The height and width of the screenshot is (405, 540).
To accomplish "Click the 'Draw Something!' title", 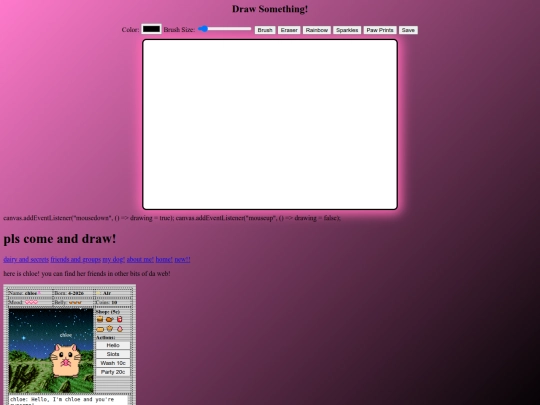I will click(270, 9).
